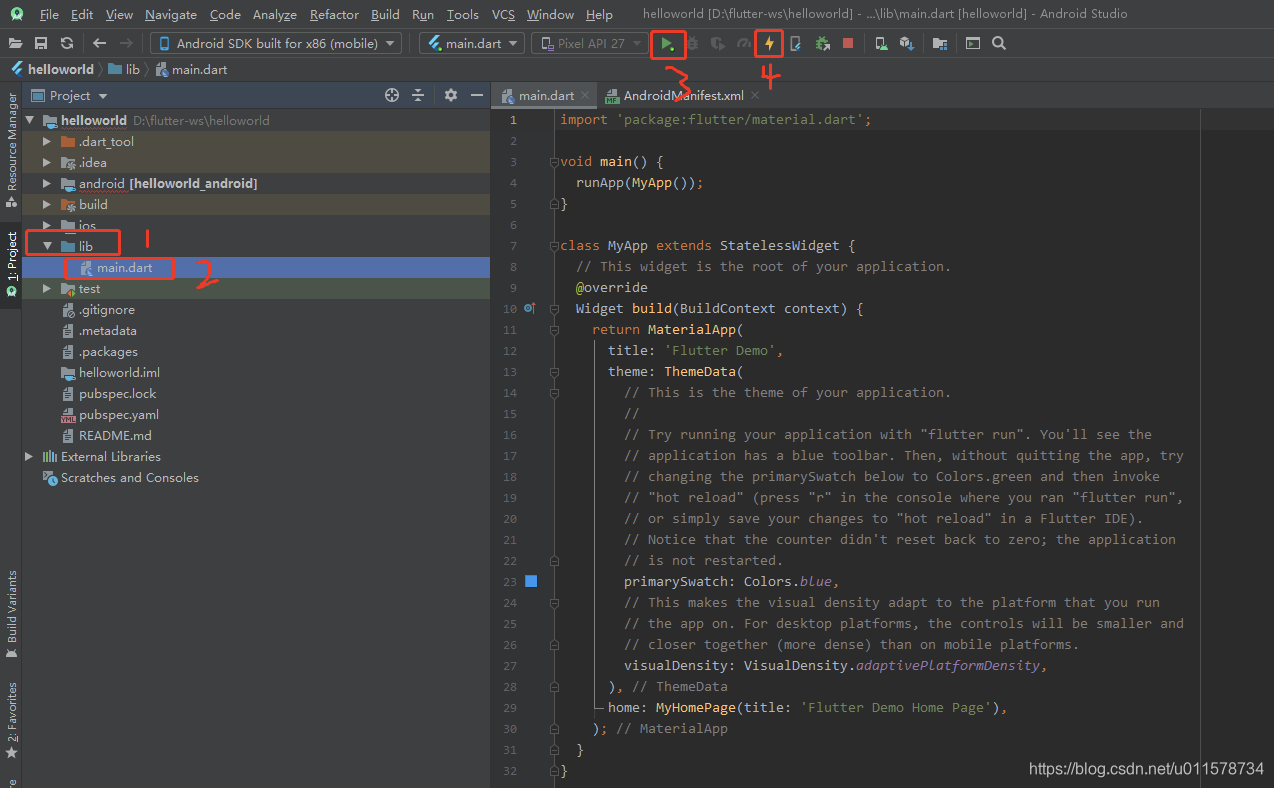Open Scratches and Consoles in Project view
Screen dimensions: 1274x788
(130, 477)
